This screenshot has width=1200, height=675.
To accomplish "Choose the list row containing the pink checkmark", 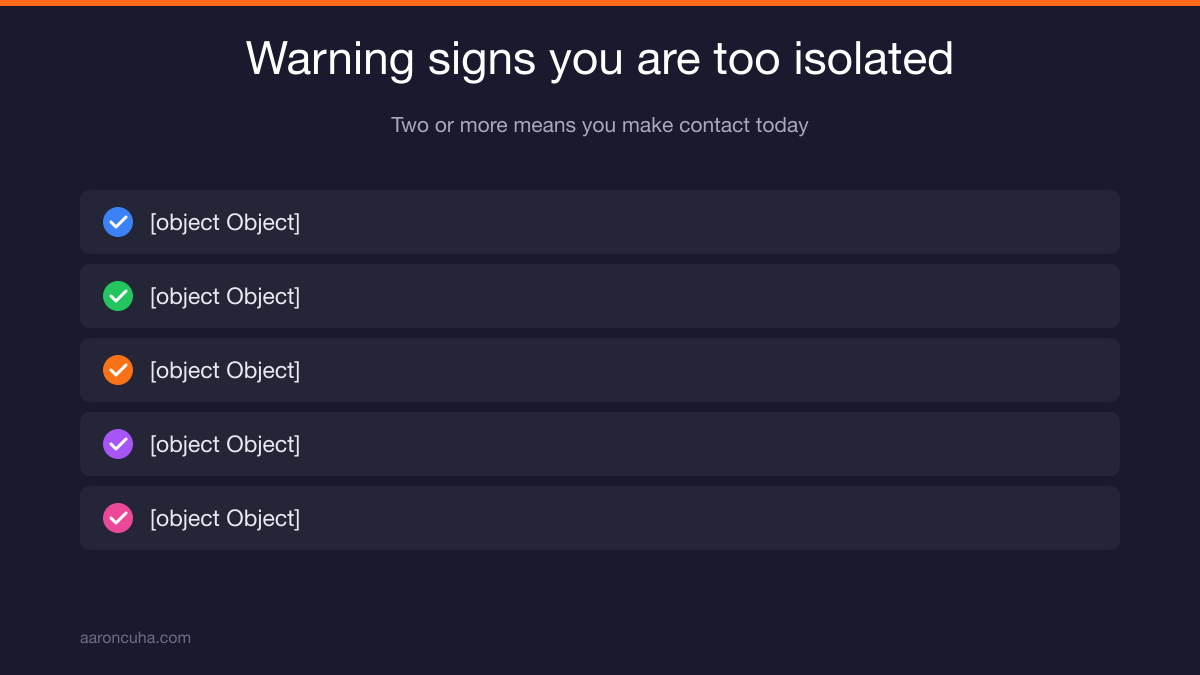I will click(x=600, y=518).
